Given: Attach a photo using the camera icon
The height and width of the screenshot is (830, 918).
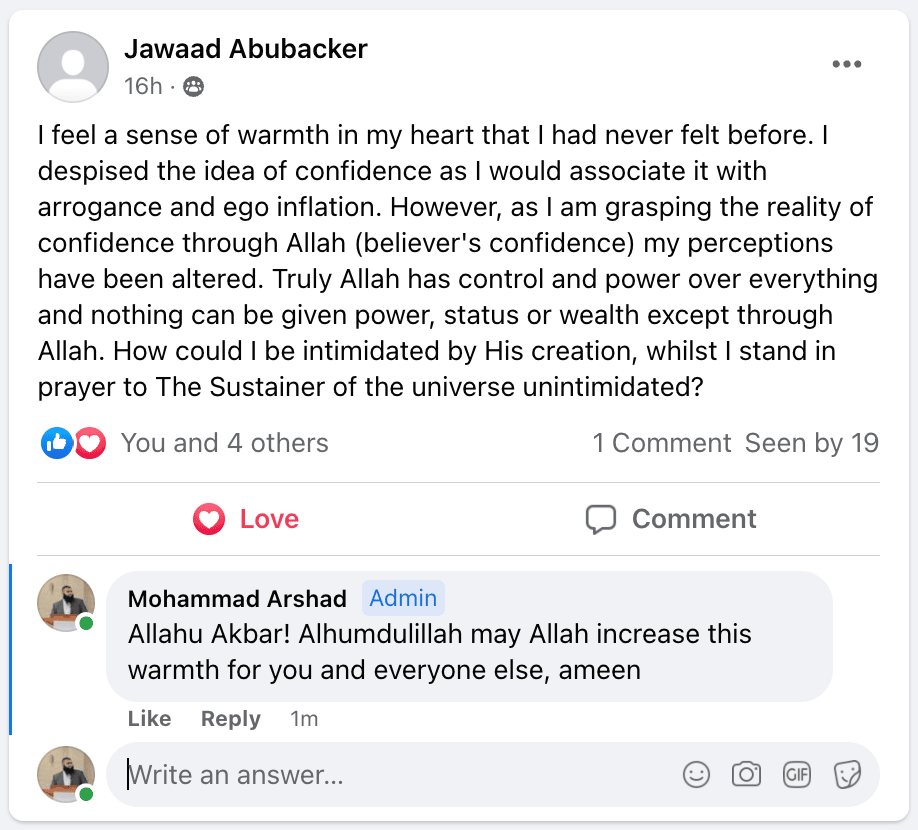Looking at the screenshot, I should click(746, 774).
